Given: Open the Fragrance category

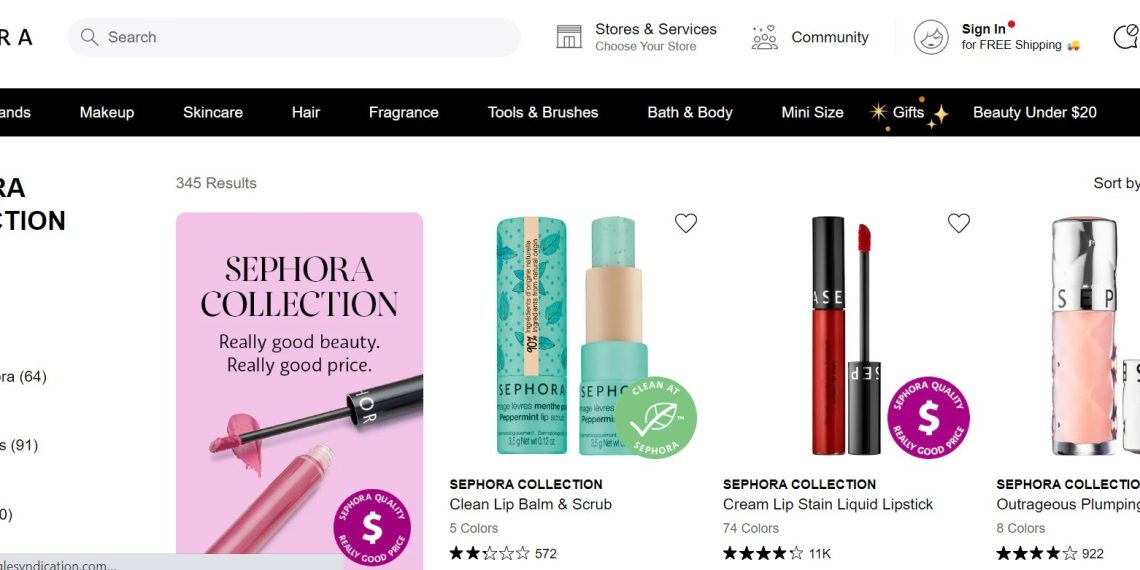Looking at the screenshot, I should pyautogui.click(x=403, y=112).
